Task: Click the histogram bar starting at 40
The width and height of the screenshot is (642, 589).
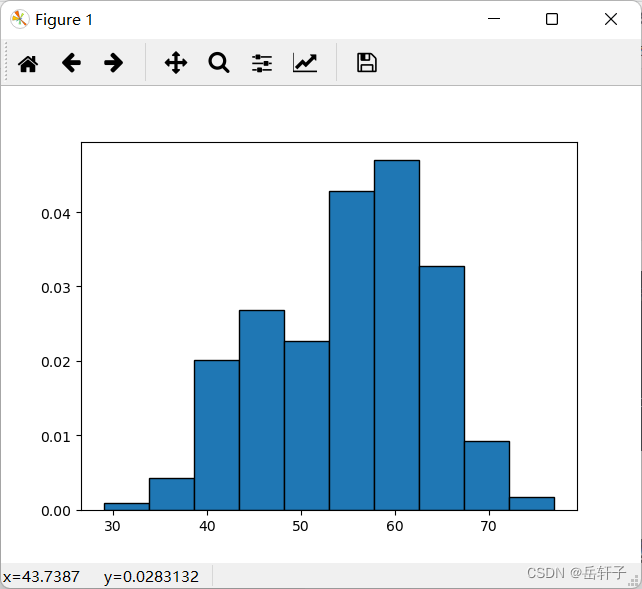Action: 217,435
